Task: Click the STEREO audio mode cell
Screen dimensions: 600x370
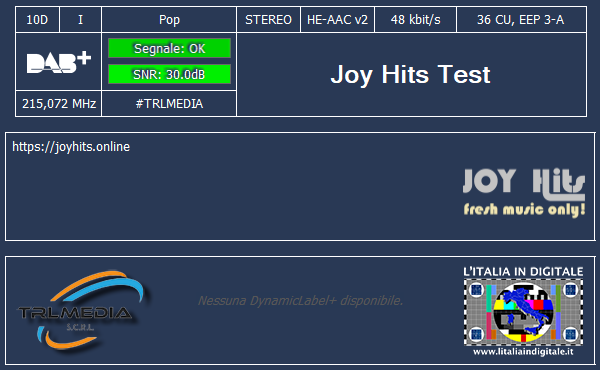Action: point(268,20)
